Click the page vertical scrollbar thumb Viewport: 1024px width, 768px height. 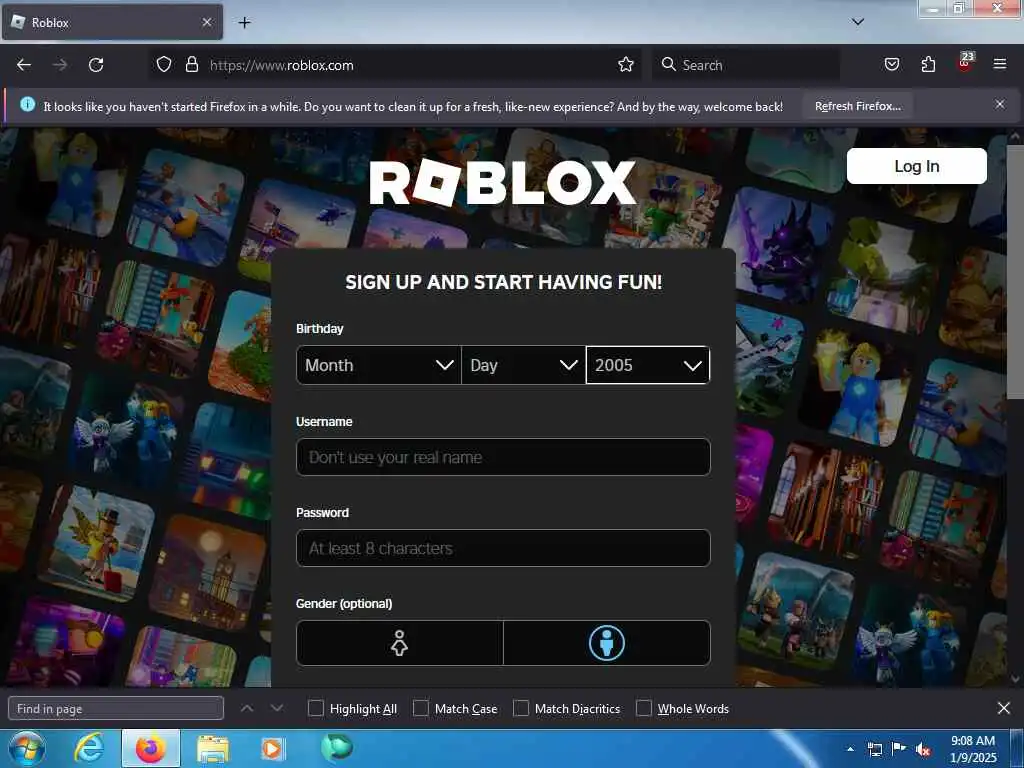pos(1014,272)
